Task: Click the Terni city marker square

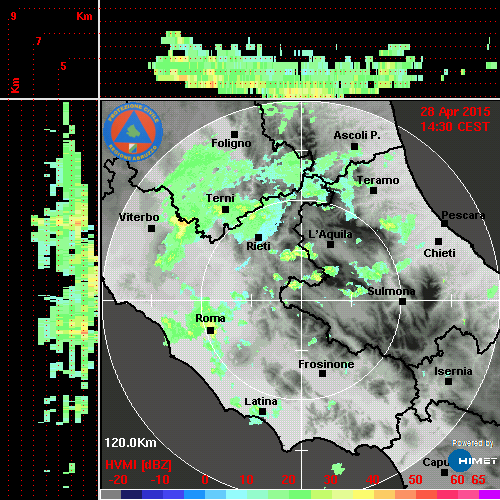Action: click(x=225, y=209)
